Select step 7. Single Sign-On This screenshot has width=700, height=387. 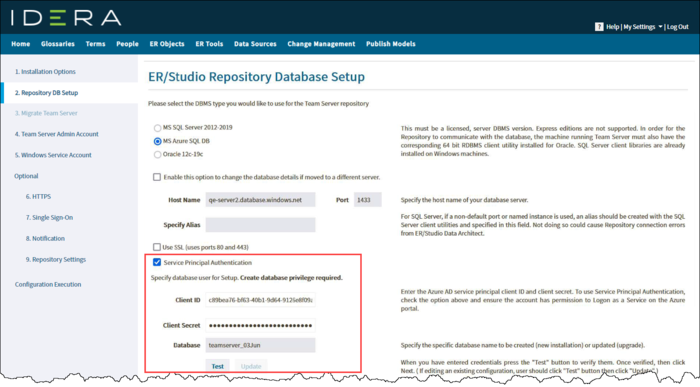point(49,217)
